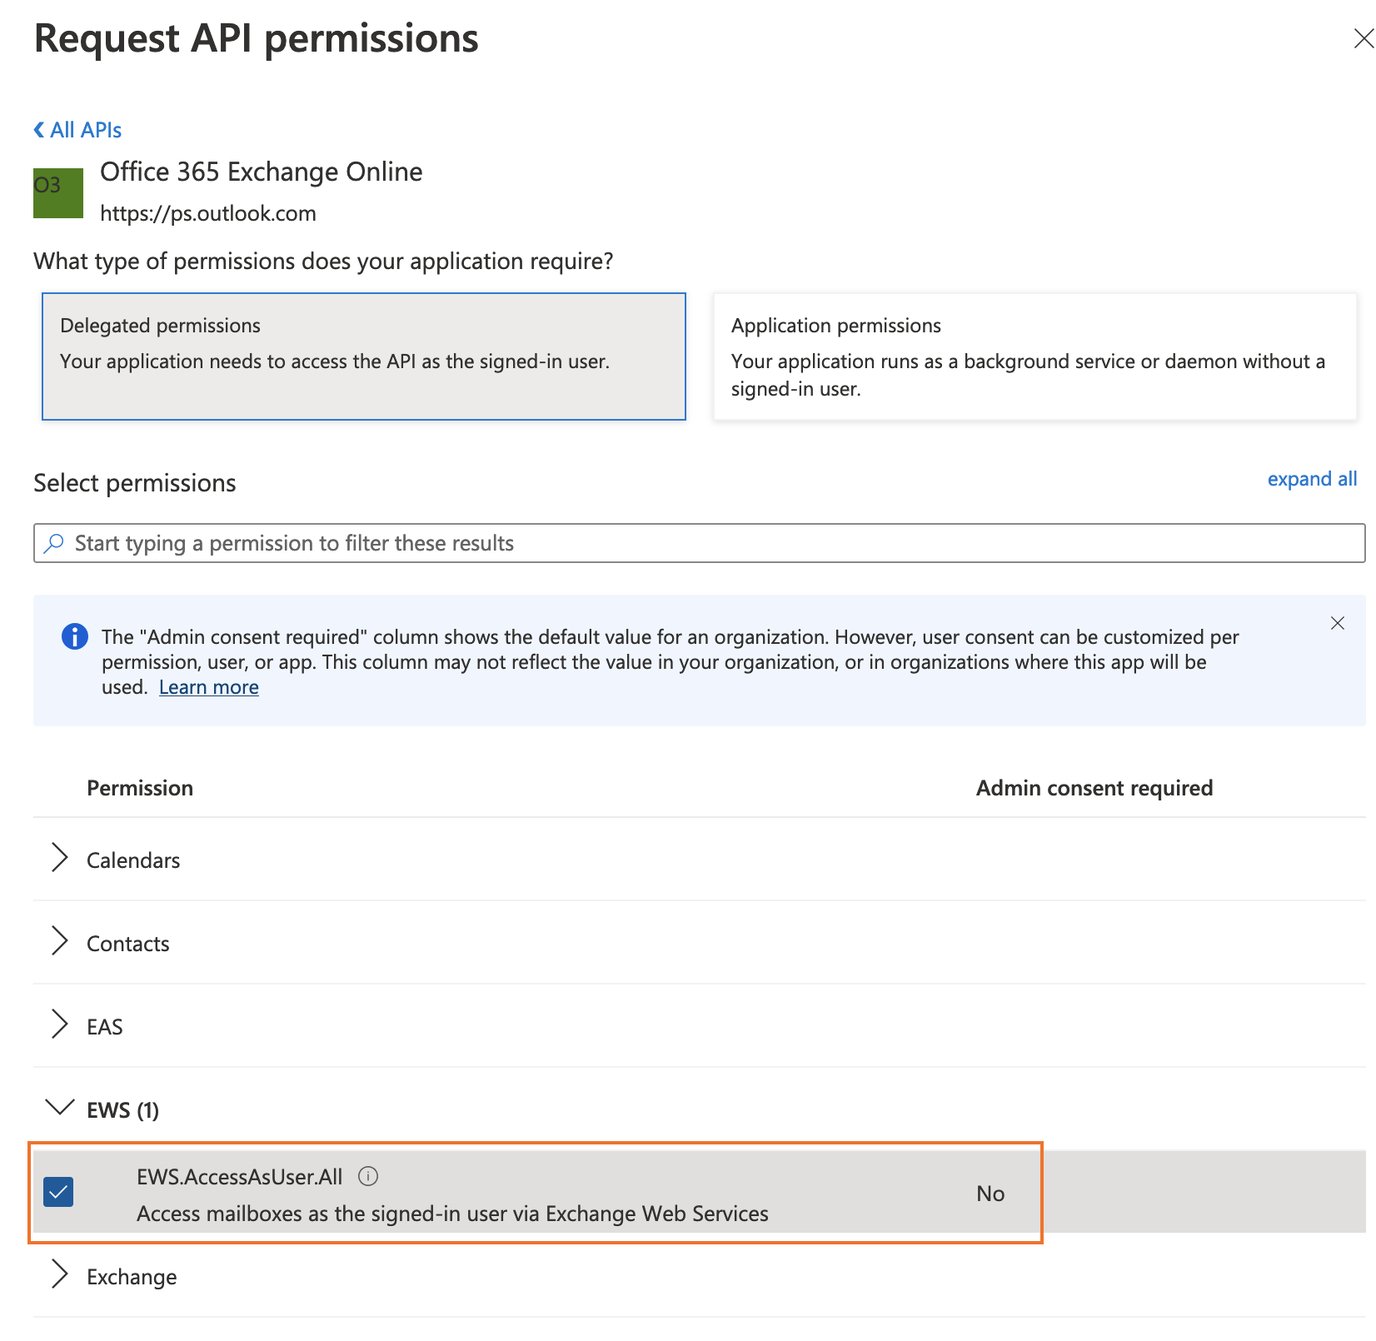Close the Request API permissions panel

pos(1363,38)
